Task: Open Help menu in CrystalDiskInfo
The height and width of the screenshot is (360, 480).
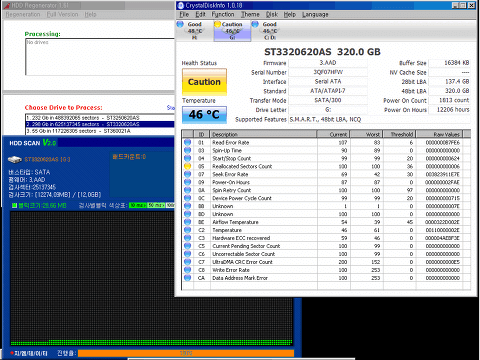Action: tap(290, 14)
